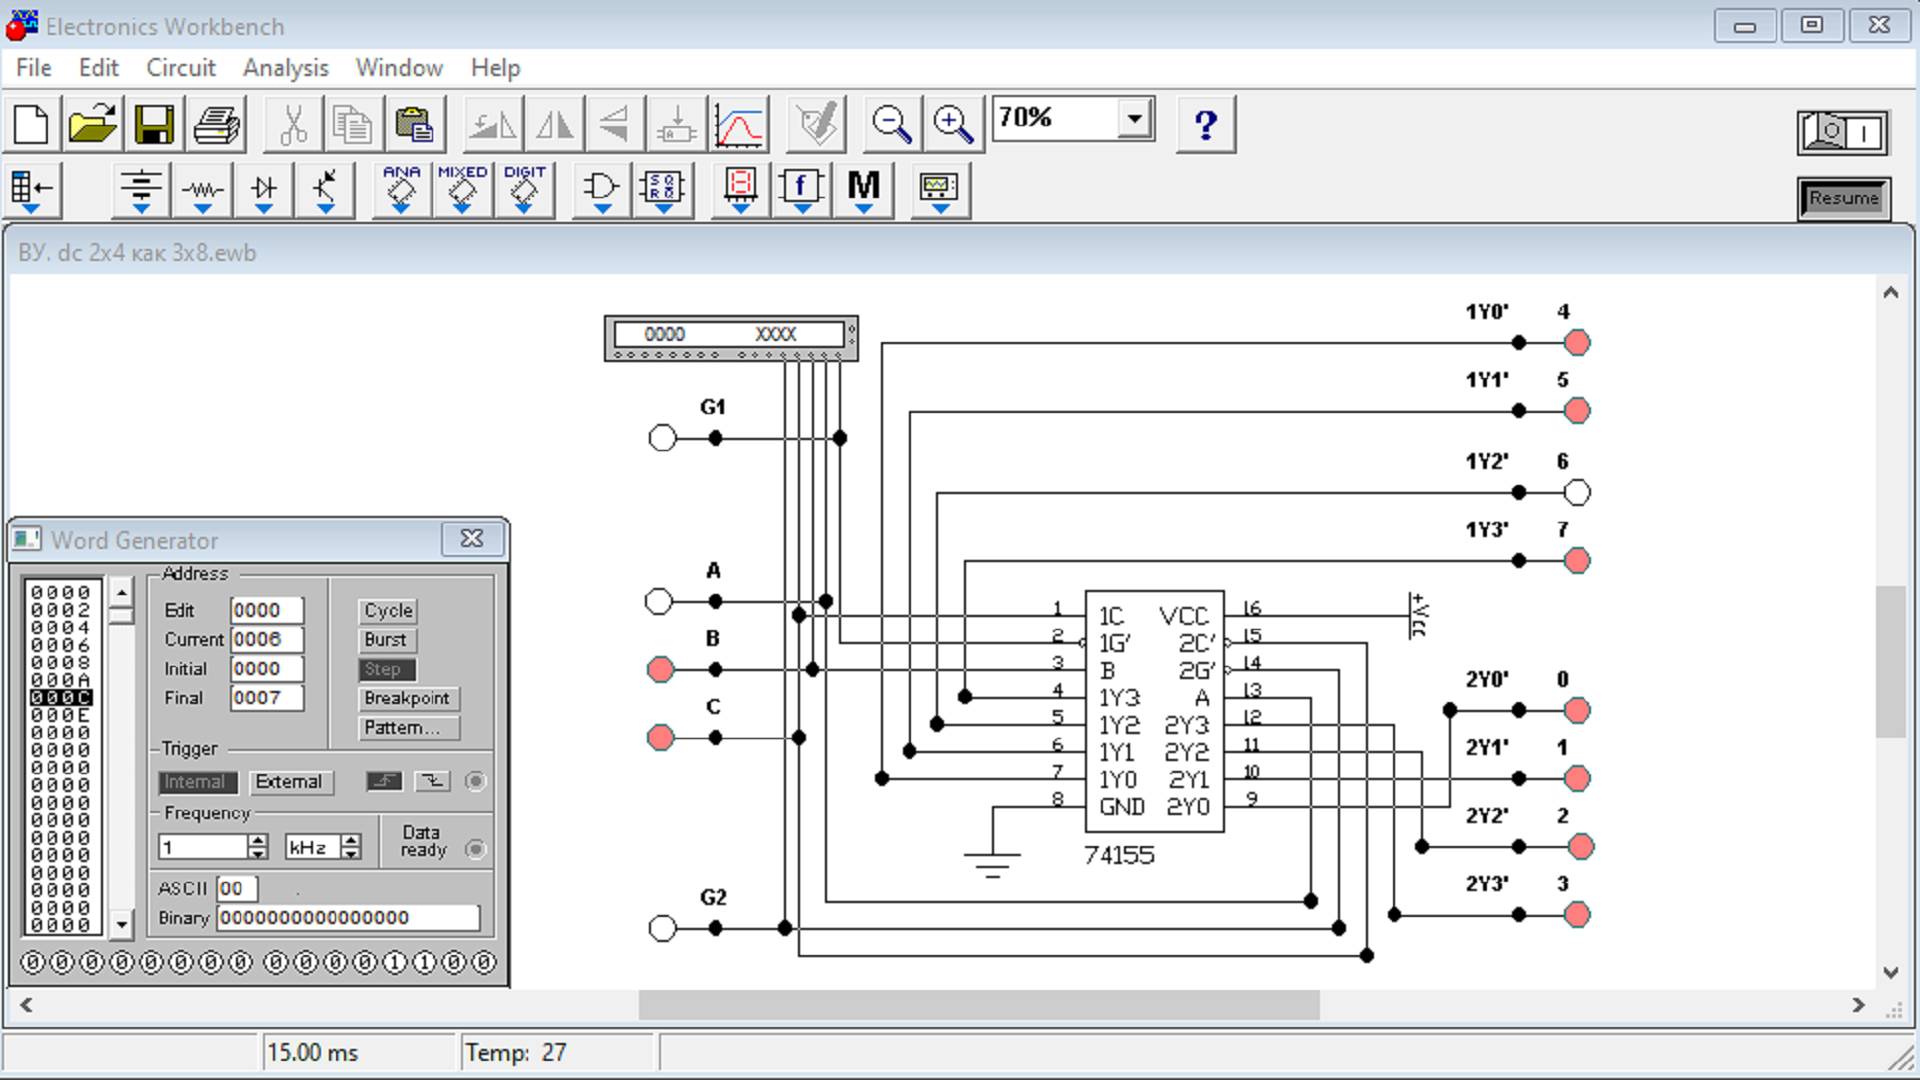This screenshot has width=1920, height=1080.
Task: Open the 70% zoom level dropdown
Action: pyautogui.click(x=1134, y=119)
